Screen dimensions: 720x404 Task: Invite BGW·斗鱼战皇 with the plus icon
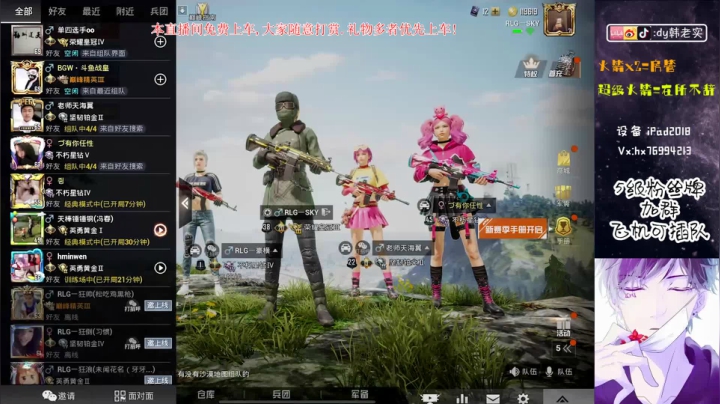click(160, 79)
